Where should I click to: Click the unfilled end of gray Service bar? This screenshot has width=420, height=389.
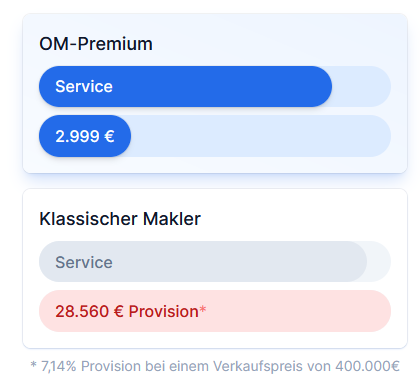tap(379, 262)
